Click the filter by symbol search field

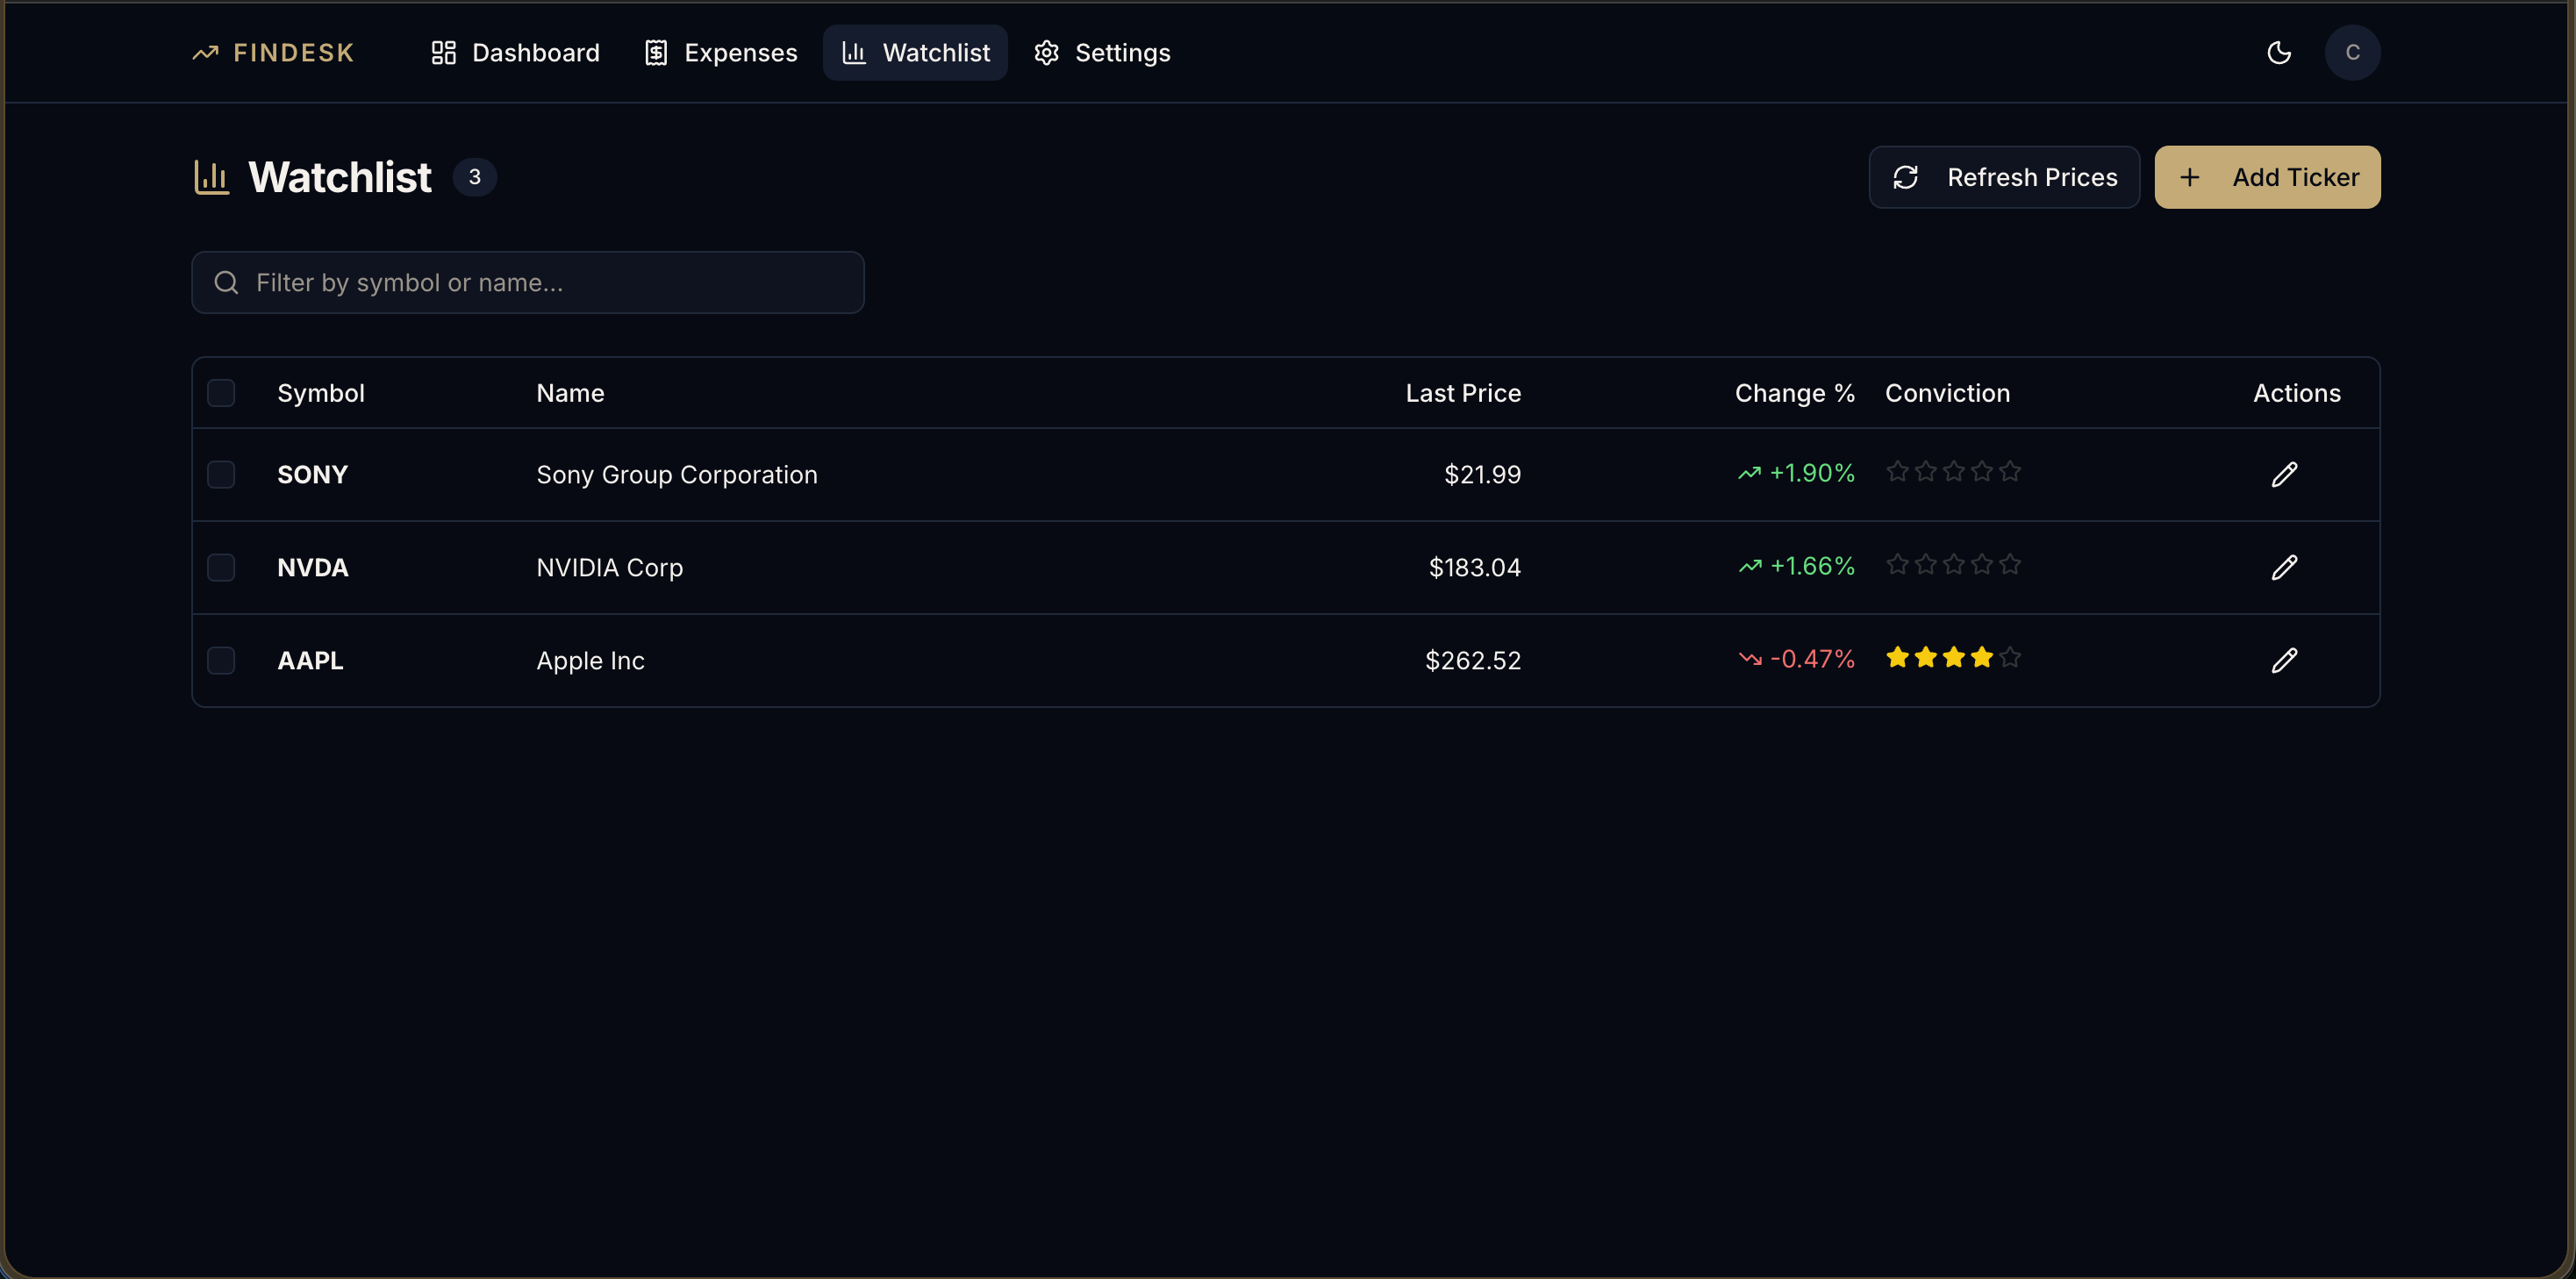tap(527, 282)
